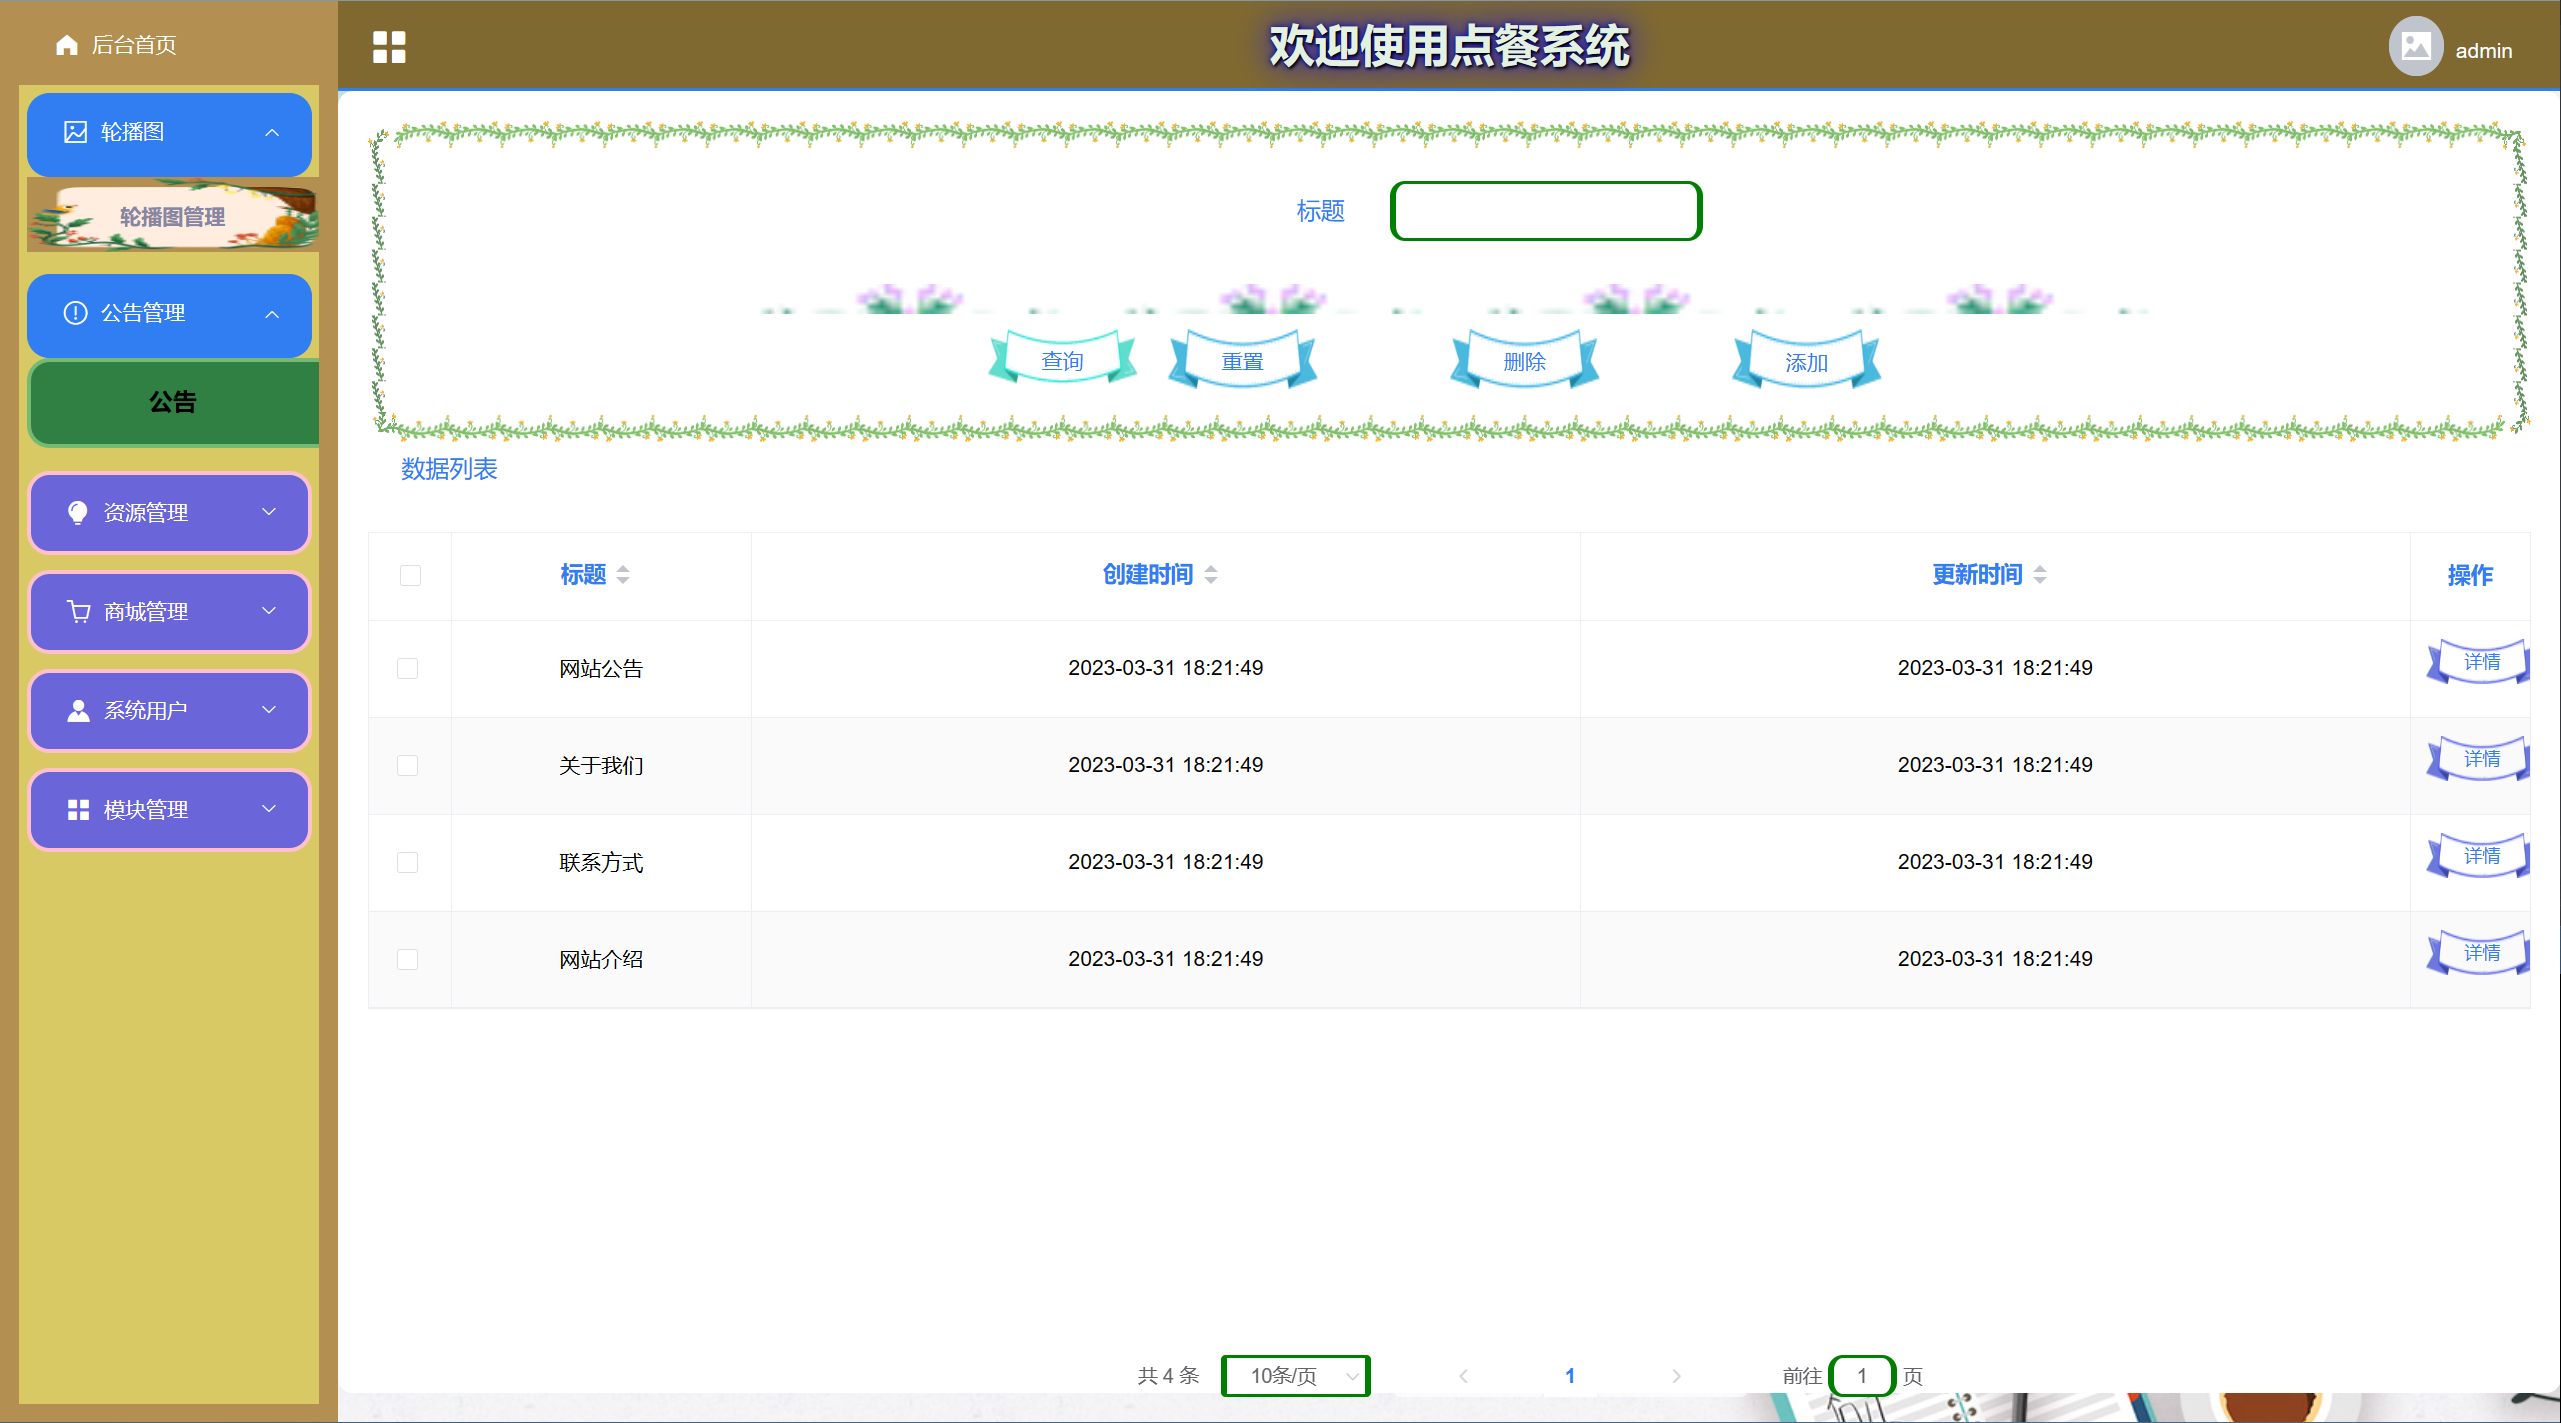This screenshot has height=1423, width=2561.
Task: Click the home icon beside 后台首页
Action: tap(67, 45)
